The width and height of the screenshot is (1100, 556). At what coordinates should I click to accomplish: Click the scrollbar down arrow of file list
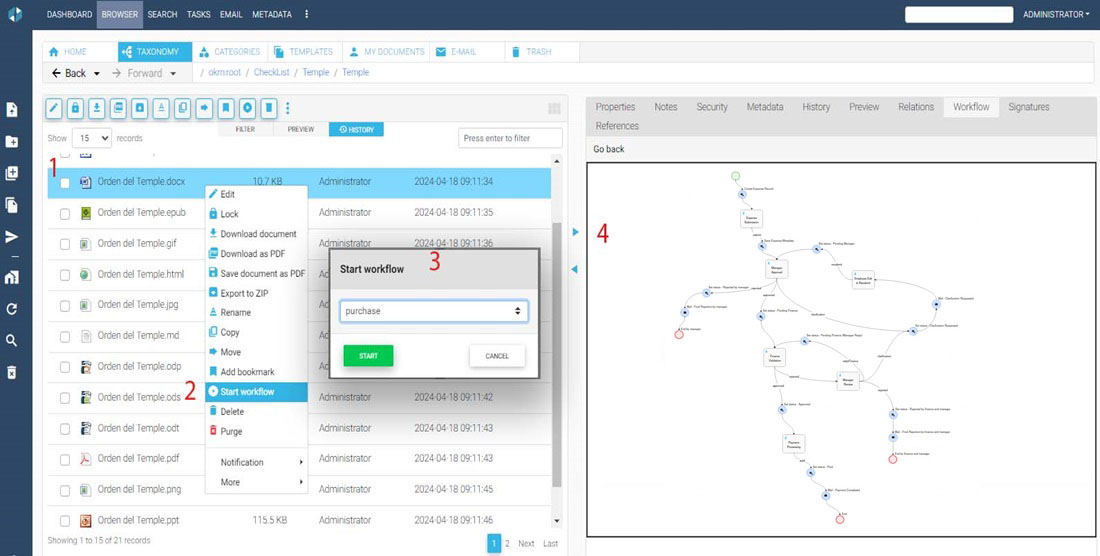click(x=557, y=521)
